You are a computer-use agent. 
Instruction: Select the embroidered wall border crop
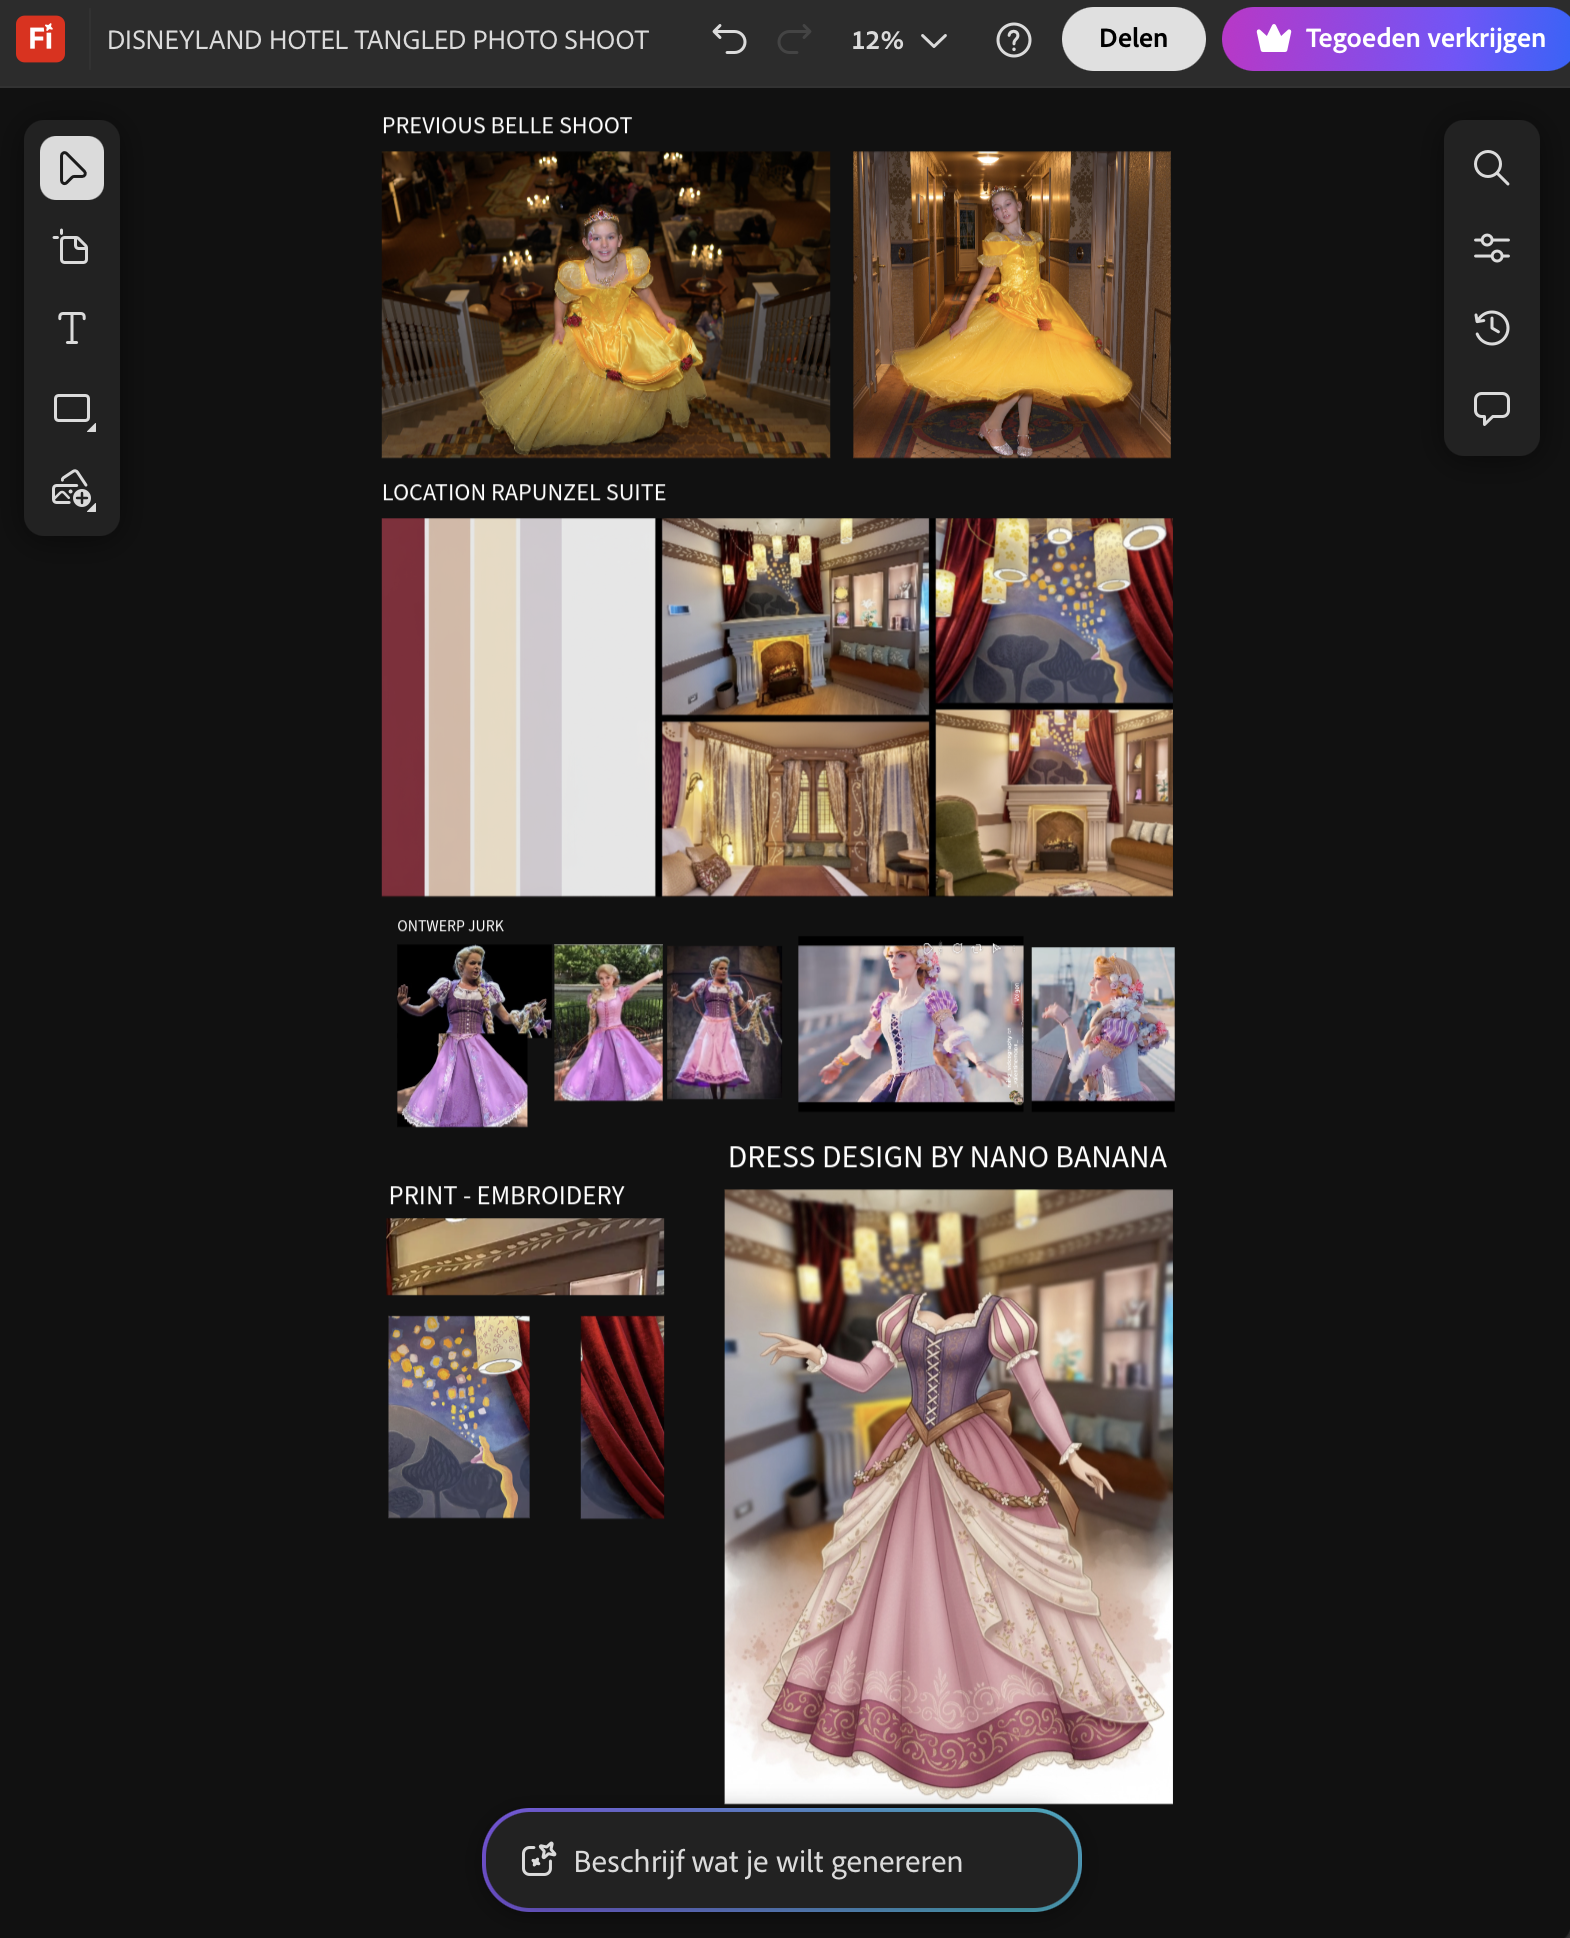(526, 1256)
